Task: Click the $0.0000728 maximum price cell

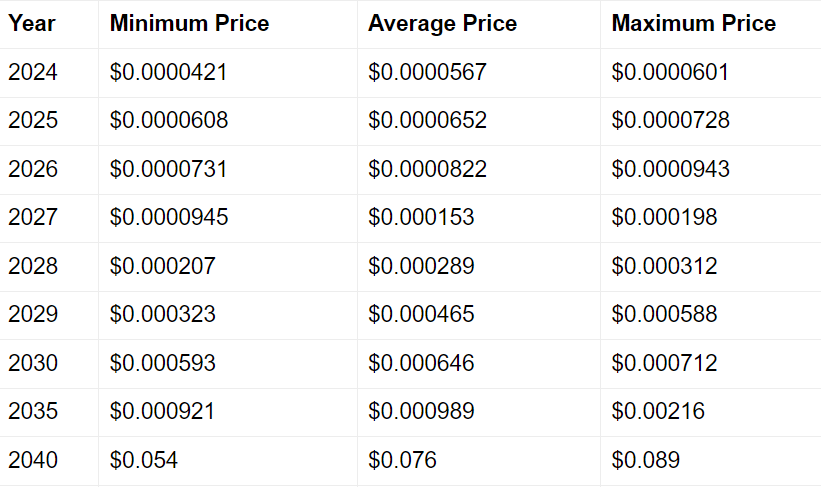Action: pos(670,121)
